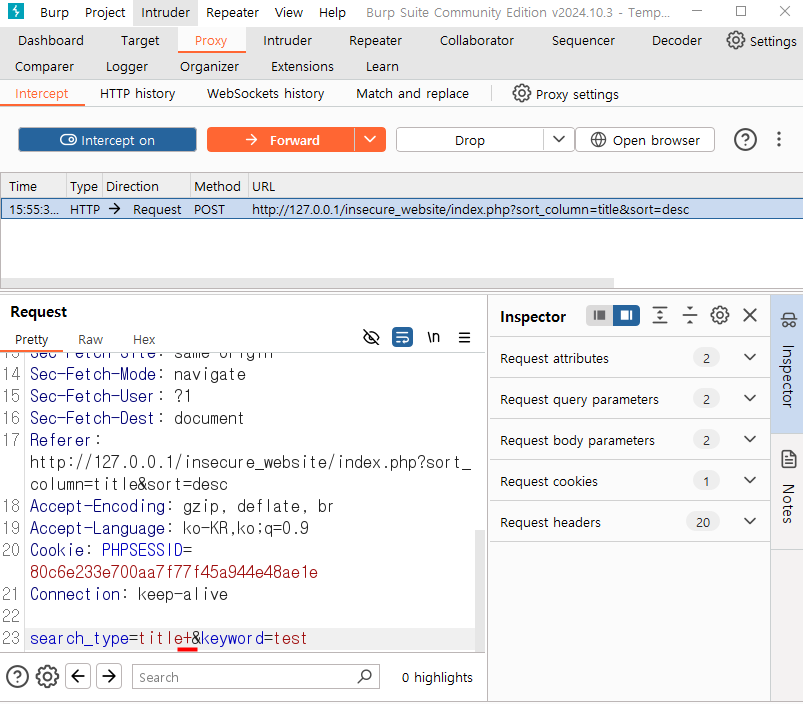Click search help question mark icon
This screenshot has width=803, height=704.
(x=17, y=676)
